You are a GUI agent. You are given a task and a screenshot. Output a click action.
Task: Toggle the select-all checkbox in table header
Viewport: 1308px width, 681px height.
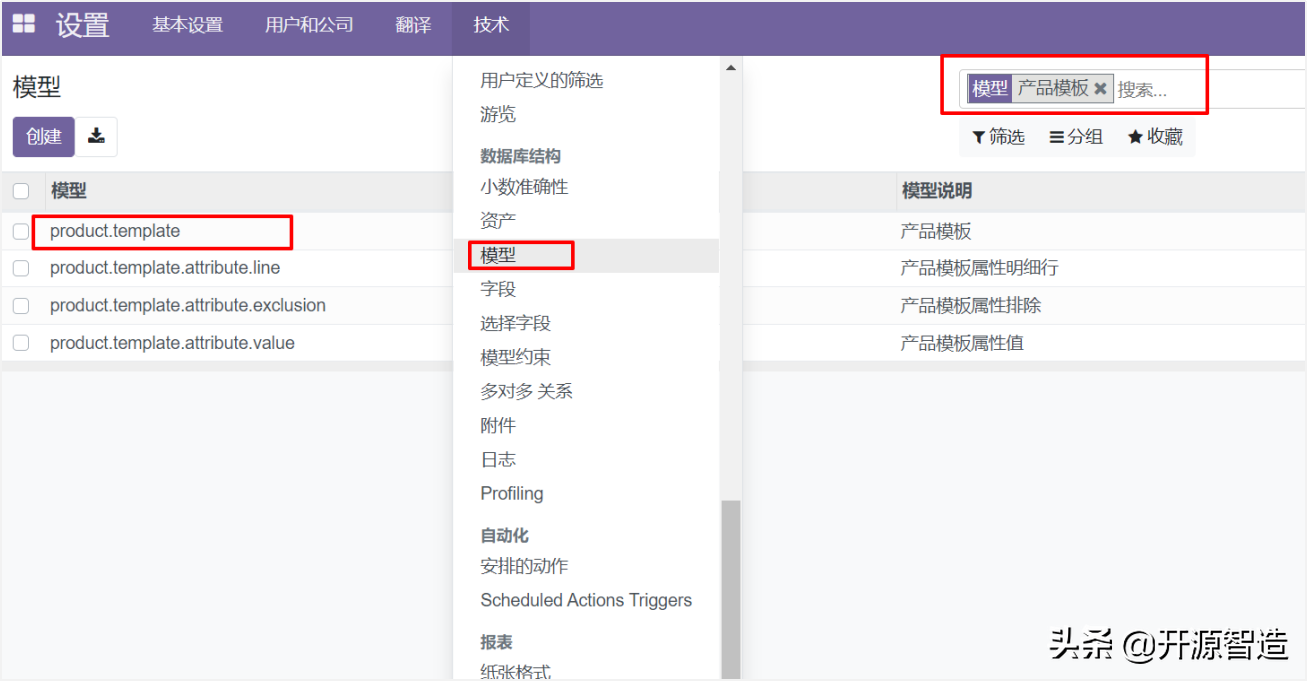(x=21, y=191)
